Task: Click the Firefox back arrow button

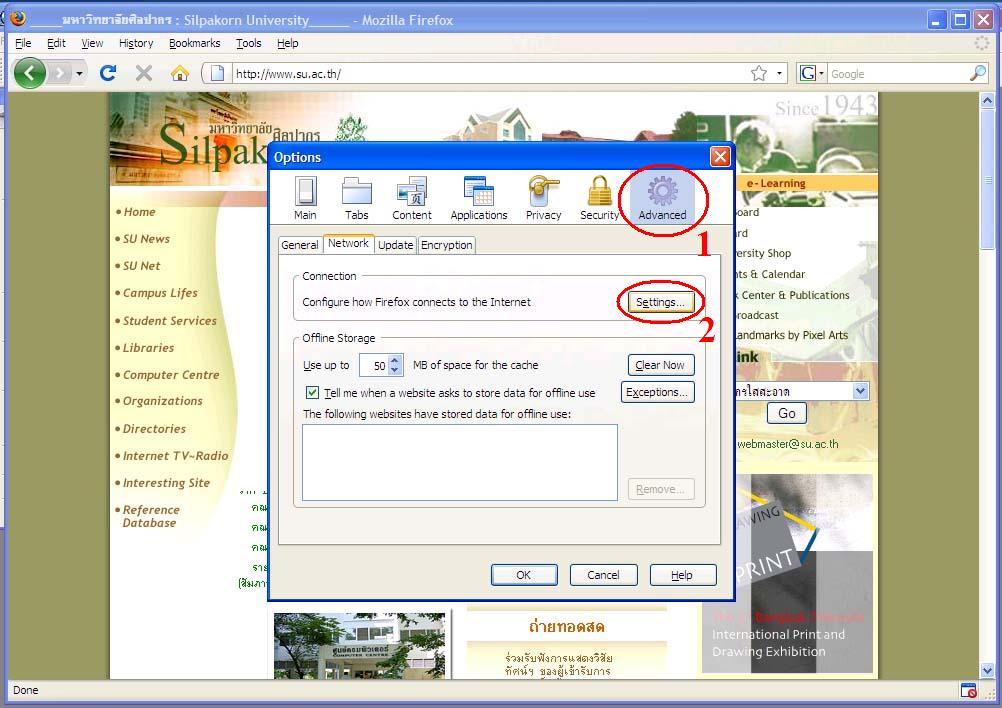Action: [x=29, y=73]
